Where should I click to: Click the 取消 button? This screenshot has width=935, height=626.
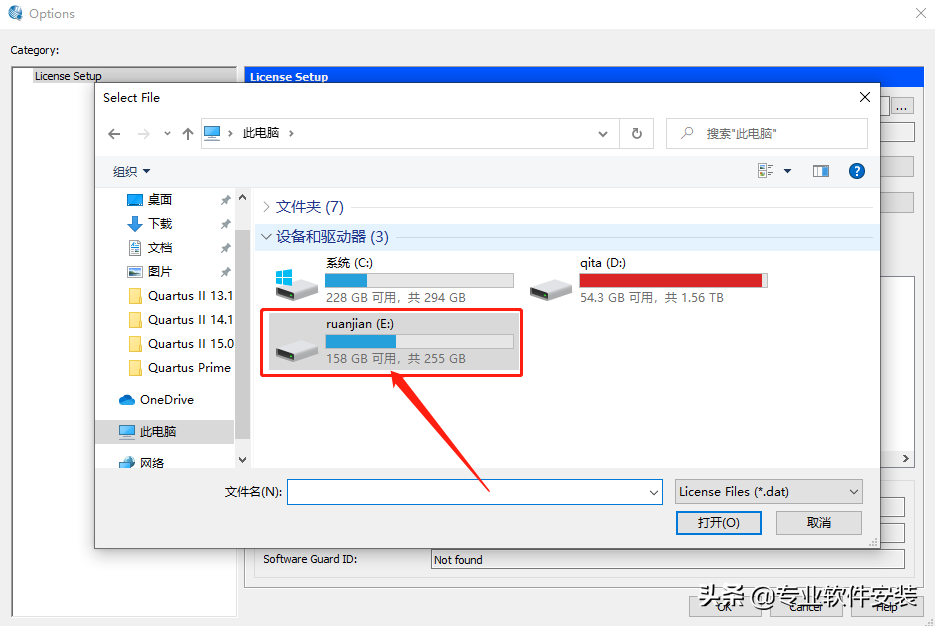819,523
